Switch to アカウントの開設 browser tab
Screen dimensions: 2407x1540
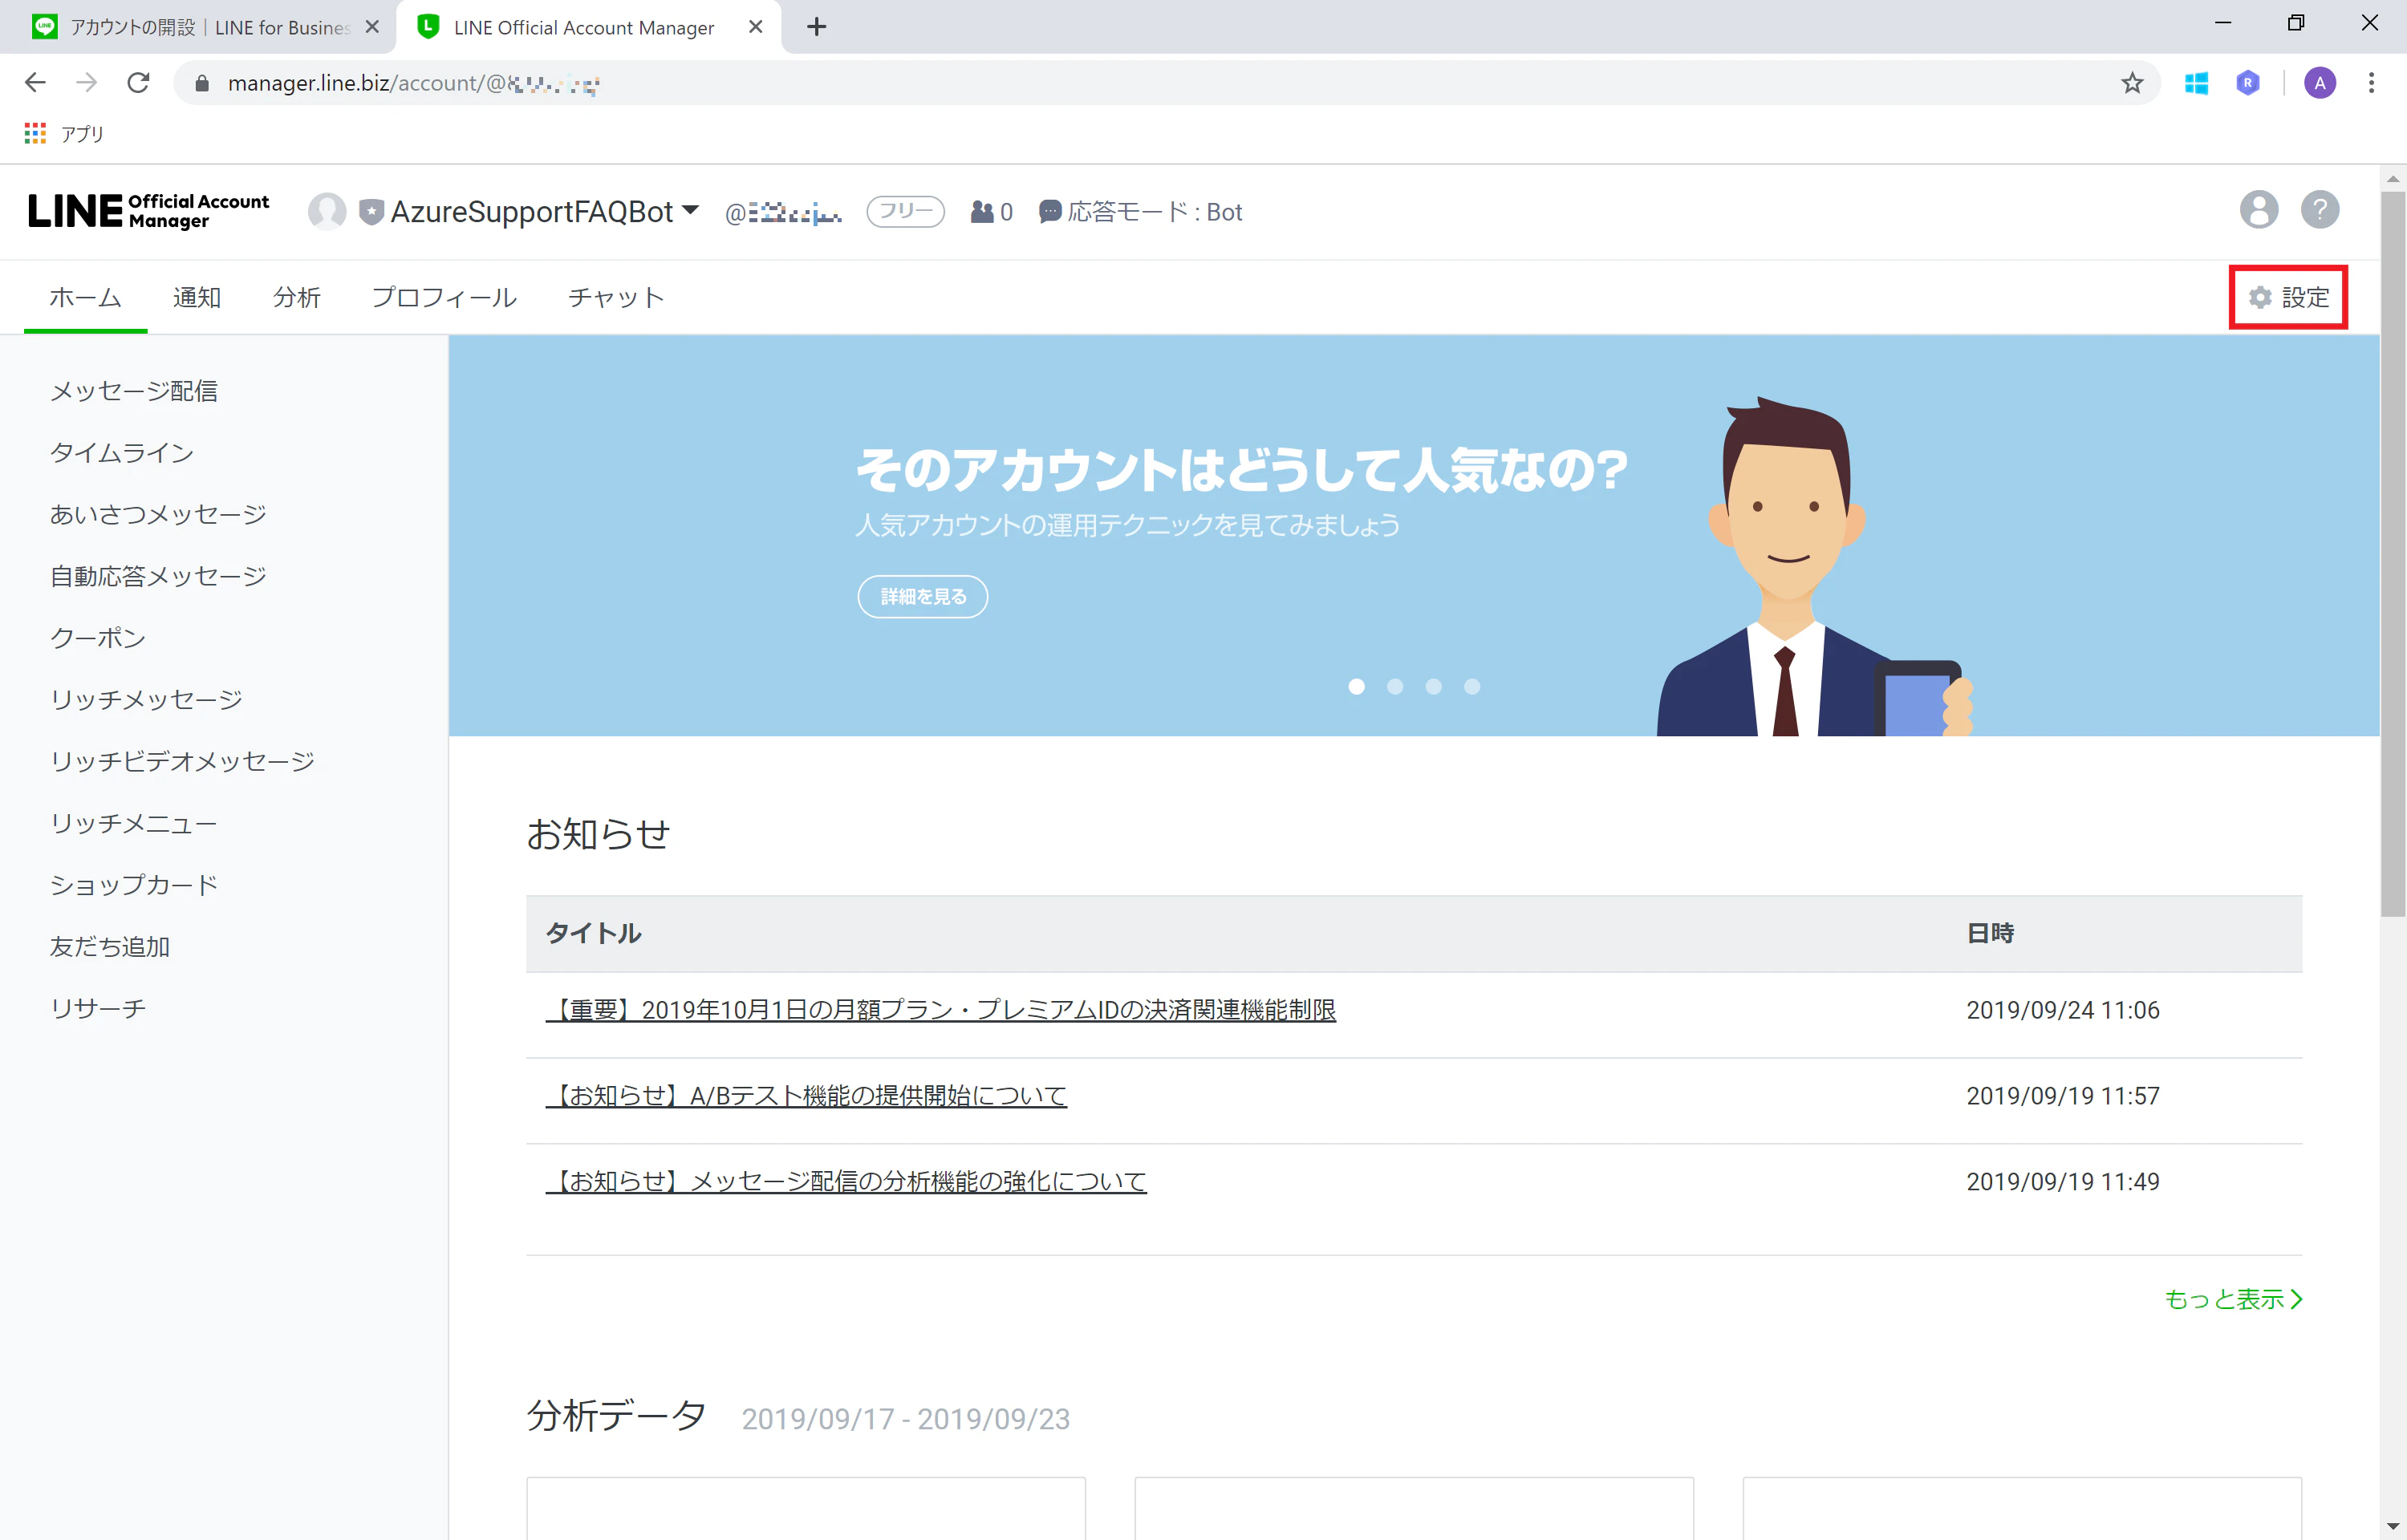(x=197, y=27)
